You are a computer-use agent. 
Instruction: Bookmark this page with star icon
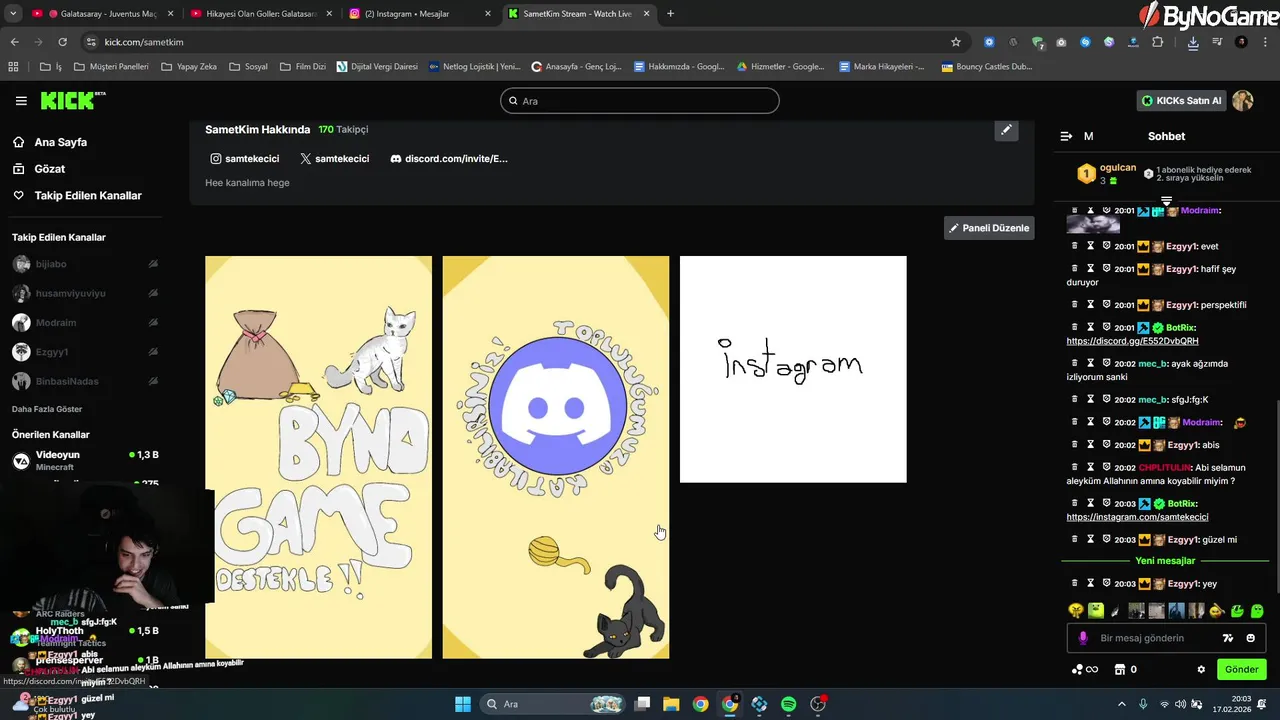click(x=956, y=42)
